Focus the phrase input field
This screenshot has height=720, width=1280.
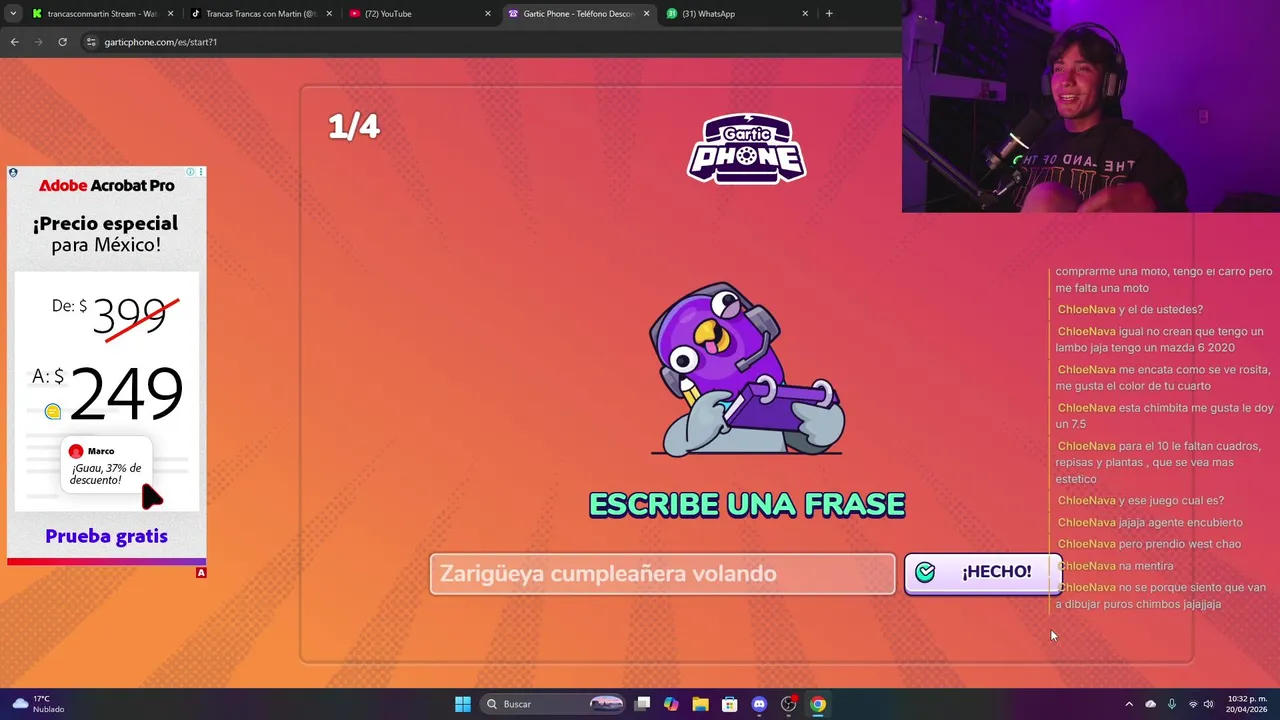pyautogui.click(x=662, y=574)
